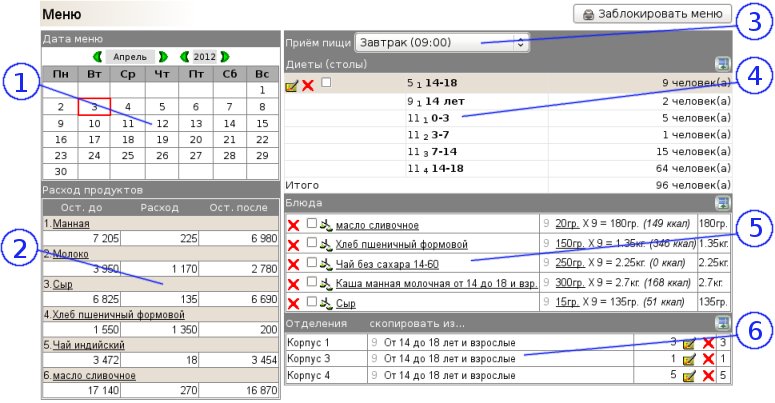Tick the checkbox in diet row 5.1 14-18
775x403 pixels.
[326, 84]
